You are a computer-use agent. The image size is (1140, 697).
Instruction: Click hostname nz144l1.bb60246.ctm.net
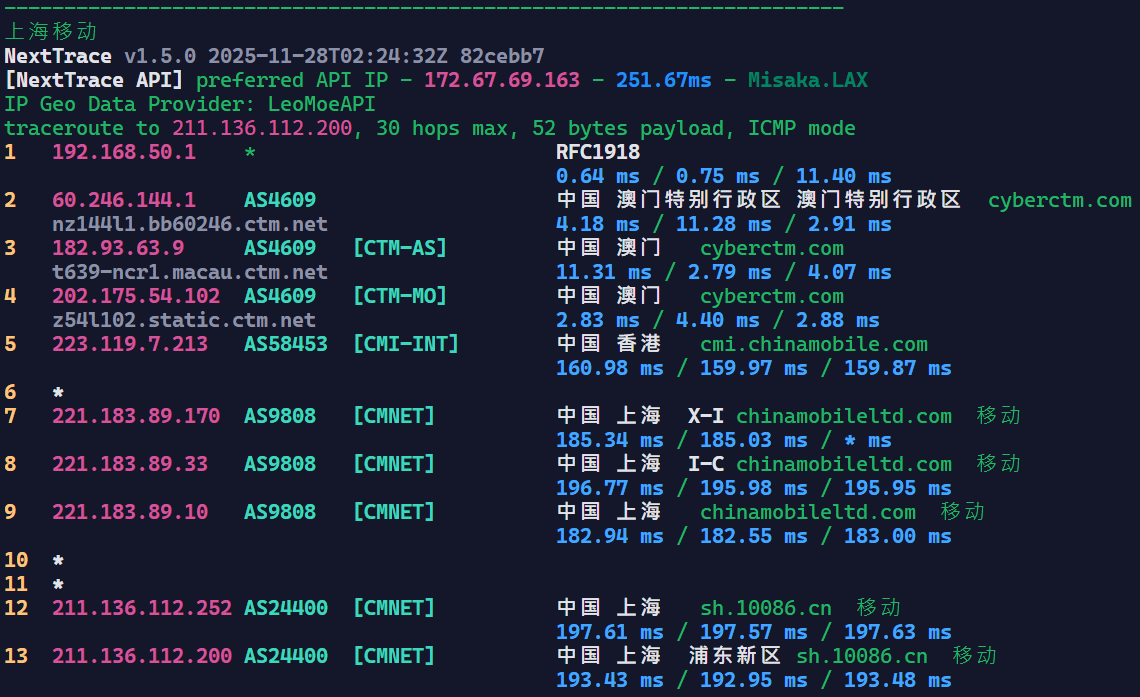tap(190, 224)
